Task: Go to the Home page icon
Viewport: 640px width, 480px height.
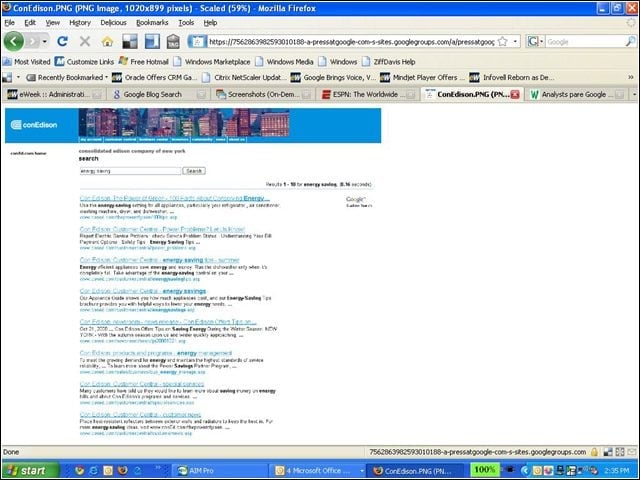Action: tap(107, 41)
